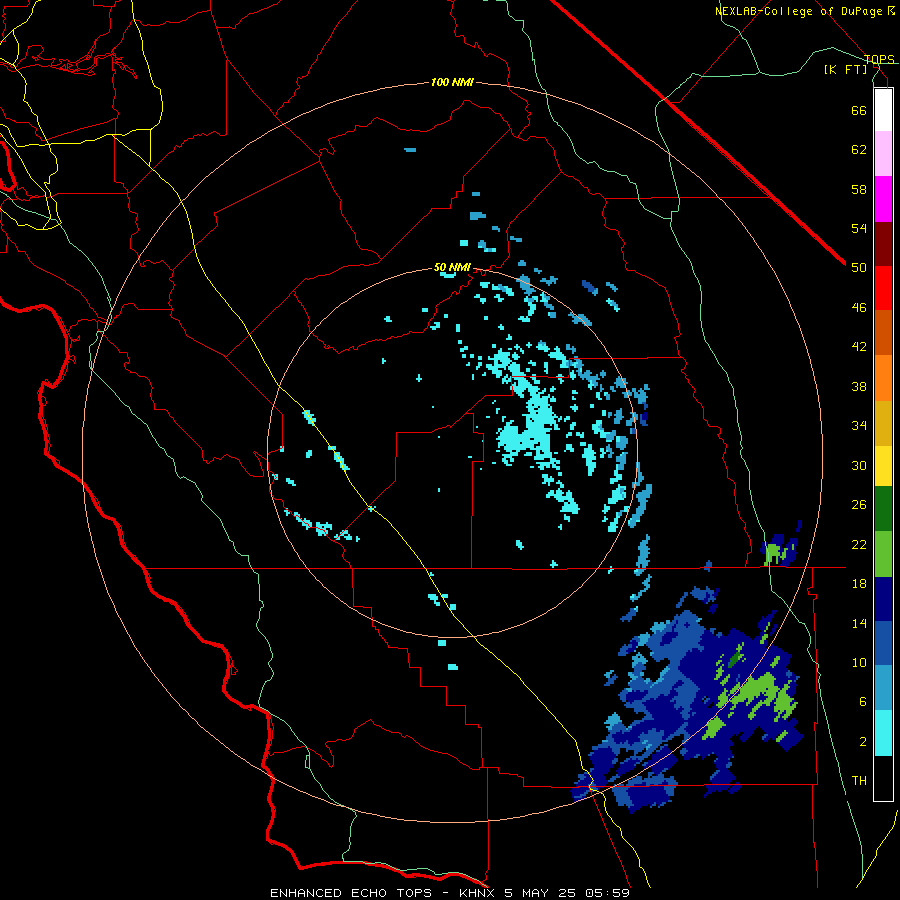Image resolution: width=900 pixels, height=900 pixels.
Task: Select the bright yellow legend swatch
Action: coord(883,465)
